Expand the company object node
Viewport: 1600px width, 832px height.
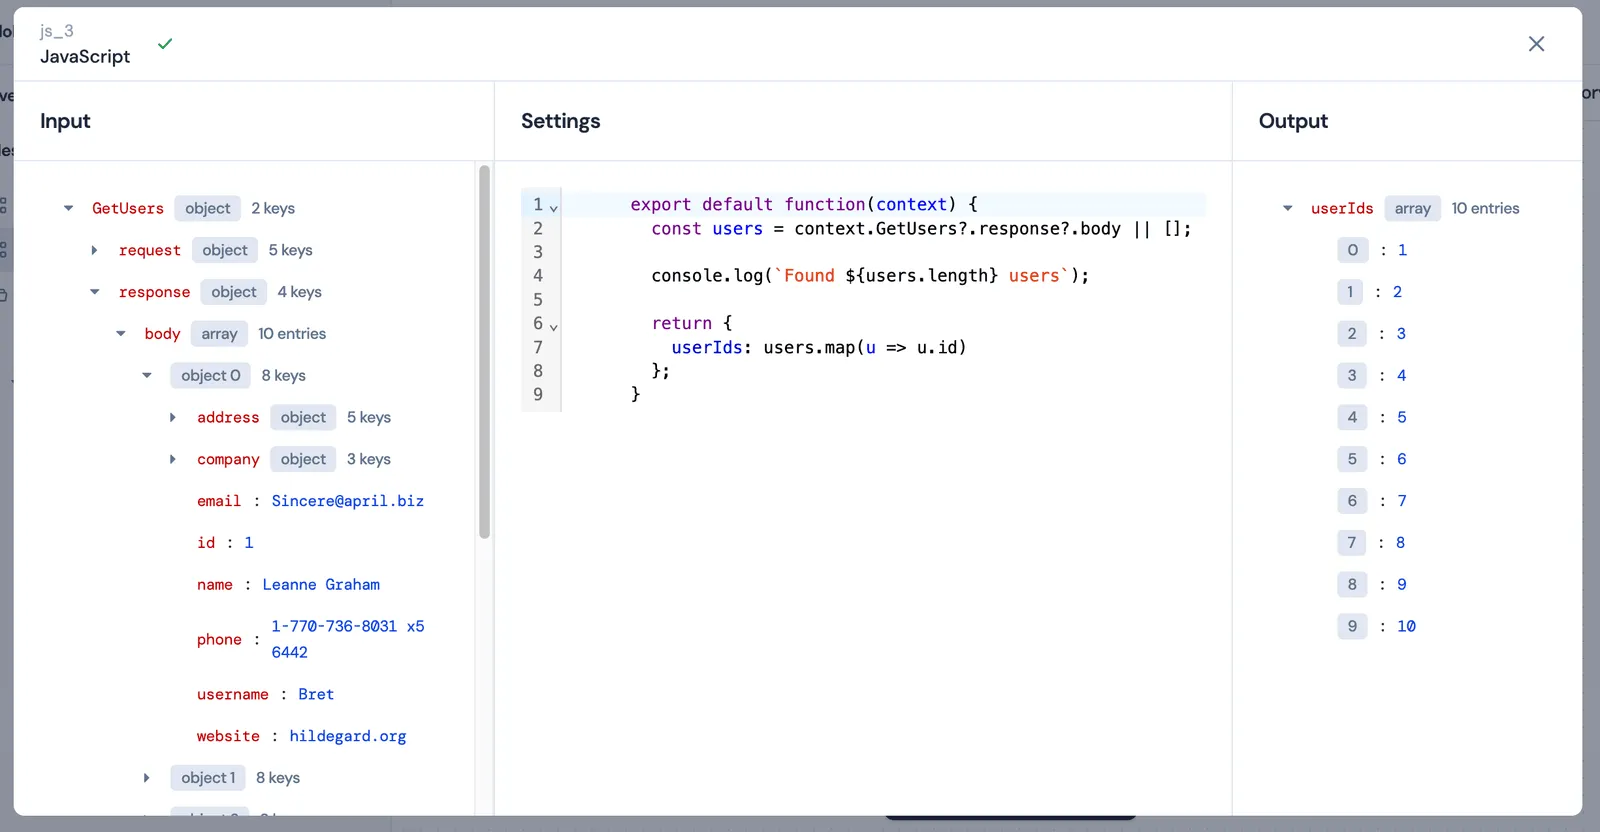click(x=173, y=460)
